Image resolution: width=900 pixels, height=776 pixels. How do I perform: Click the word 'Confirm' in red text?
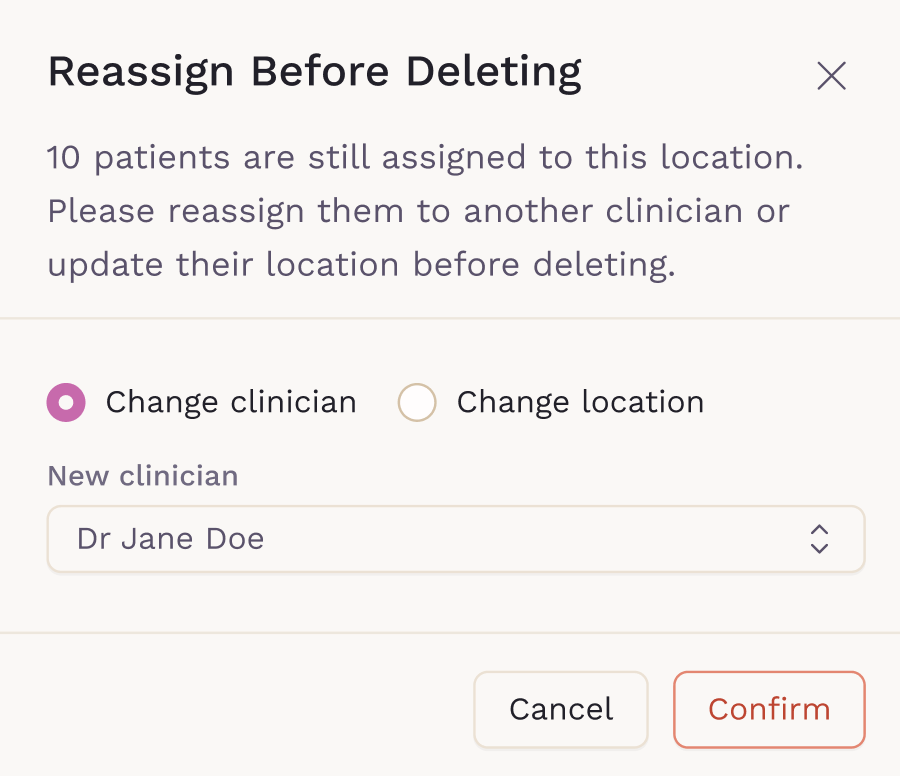click(x=768, y=709)
